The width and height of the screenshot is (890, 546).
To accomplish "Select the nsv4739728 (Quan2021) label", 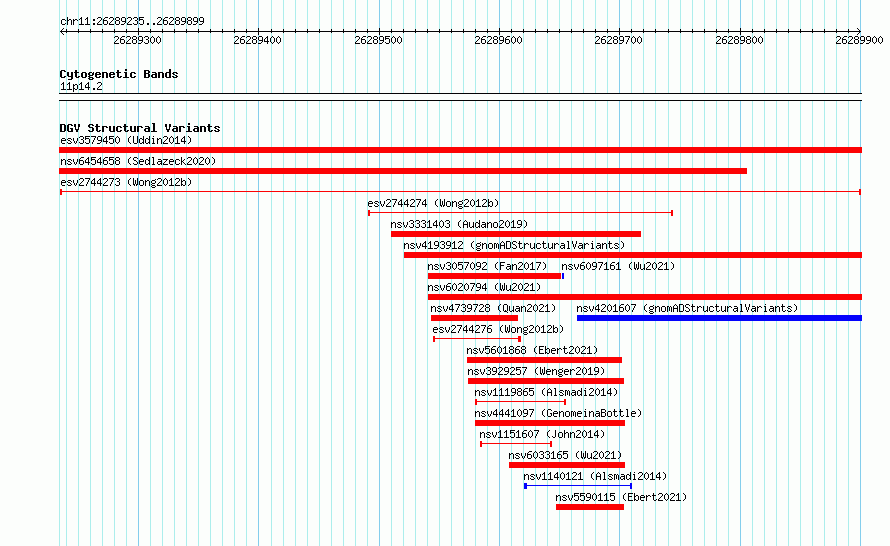I will click(493, 308).
